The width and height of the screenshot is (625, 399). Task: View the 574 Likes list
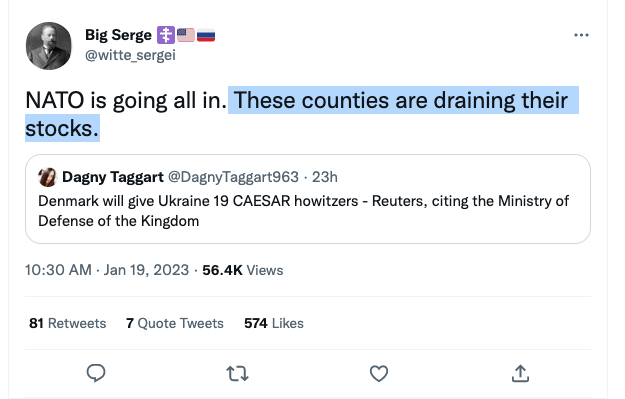pyautogui.click(x=274, y=323)
